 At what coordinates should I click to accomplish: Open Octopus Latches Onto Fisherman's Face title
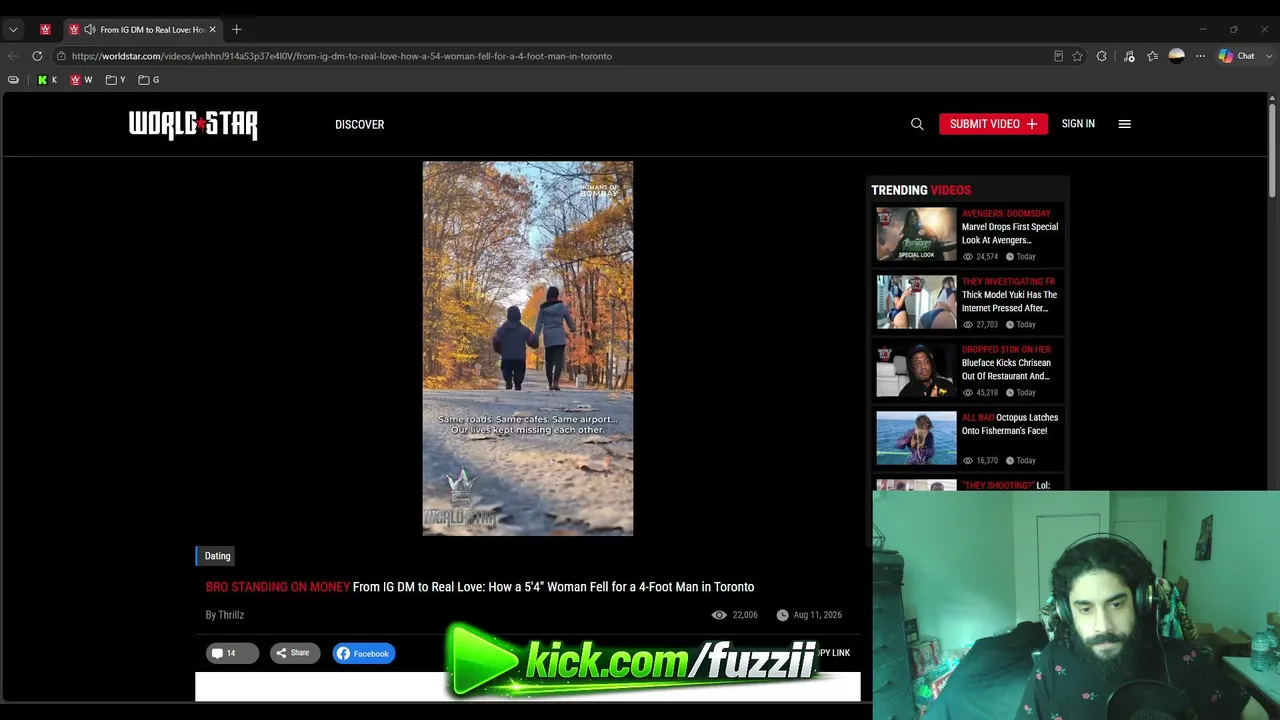(x=1010, y=424)
